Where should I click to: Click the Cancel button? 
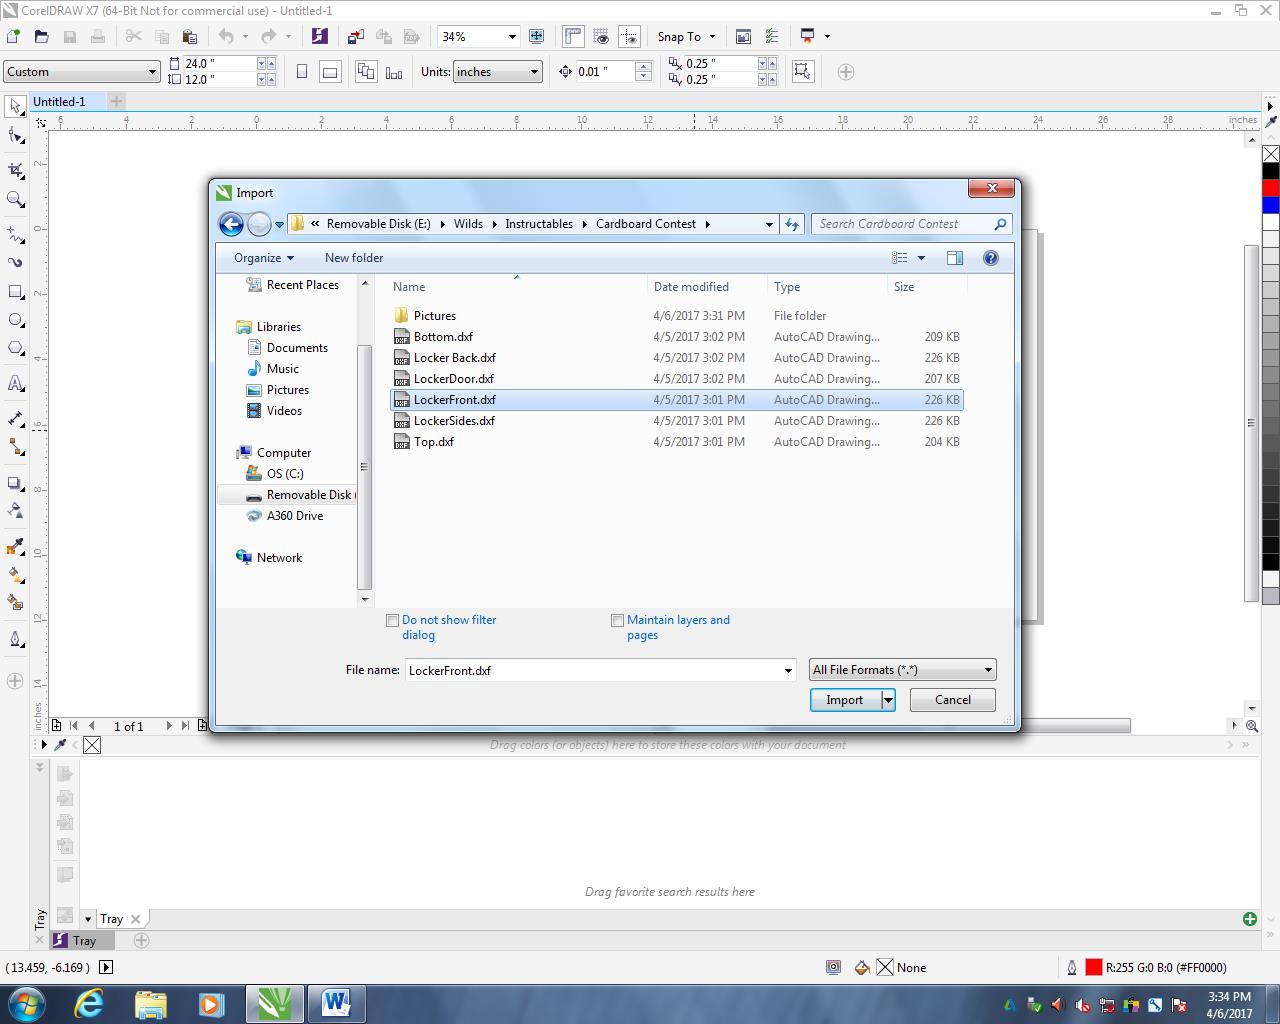(x=953, y=700)
